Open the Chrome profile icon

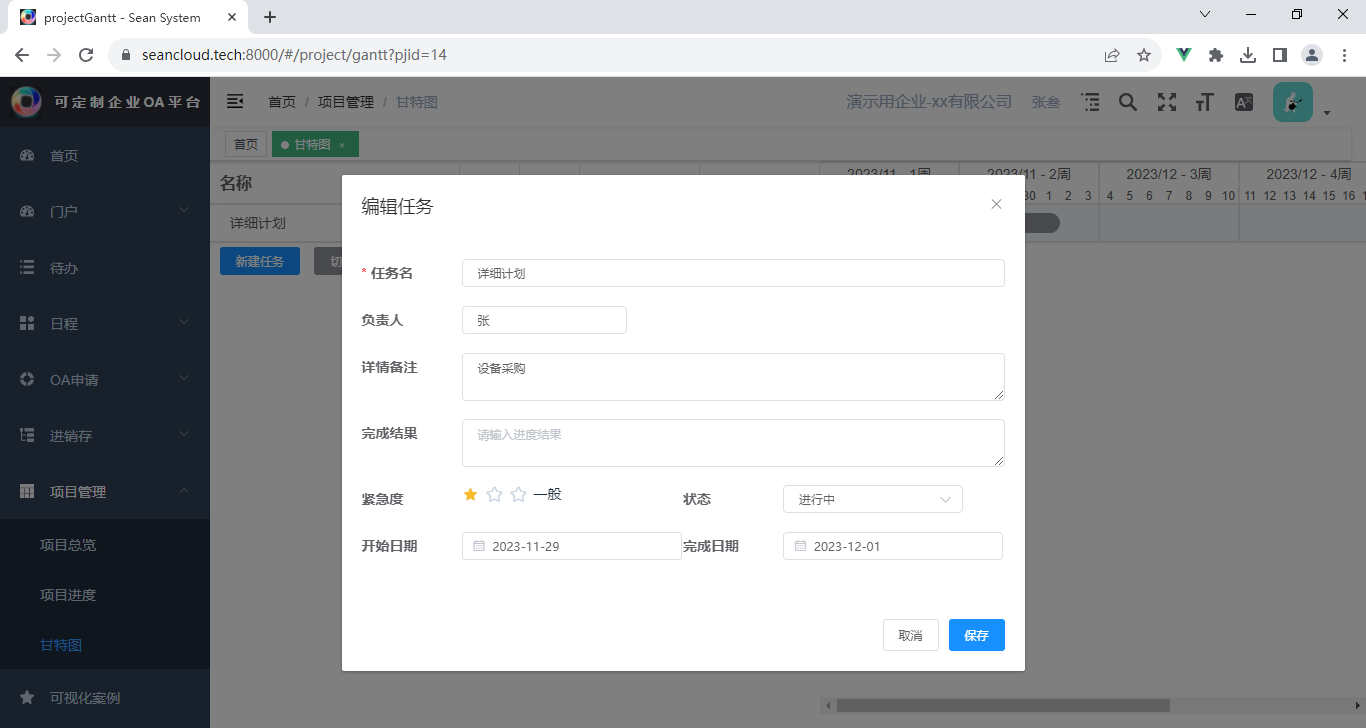pyautogui.click(x=1312, y=55)
